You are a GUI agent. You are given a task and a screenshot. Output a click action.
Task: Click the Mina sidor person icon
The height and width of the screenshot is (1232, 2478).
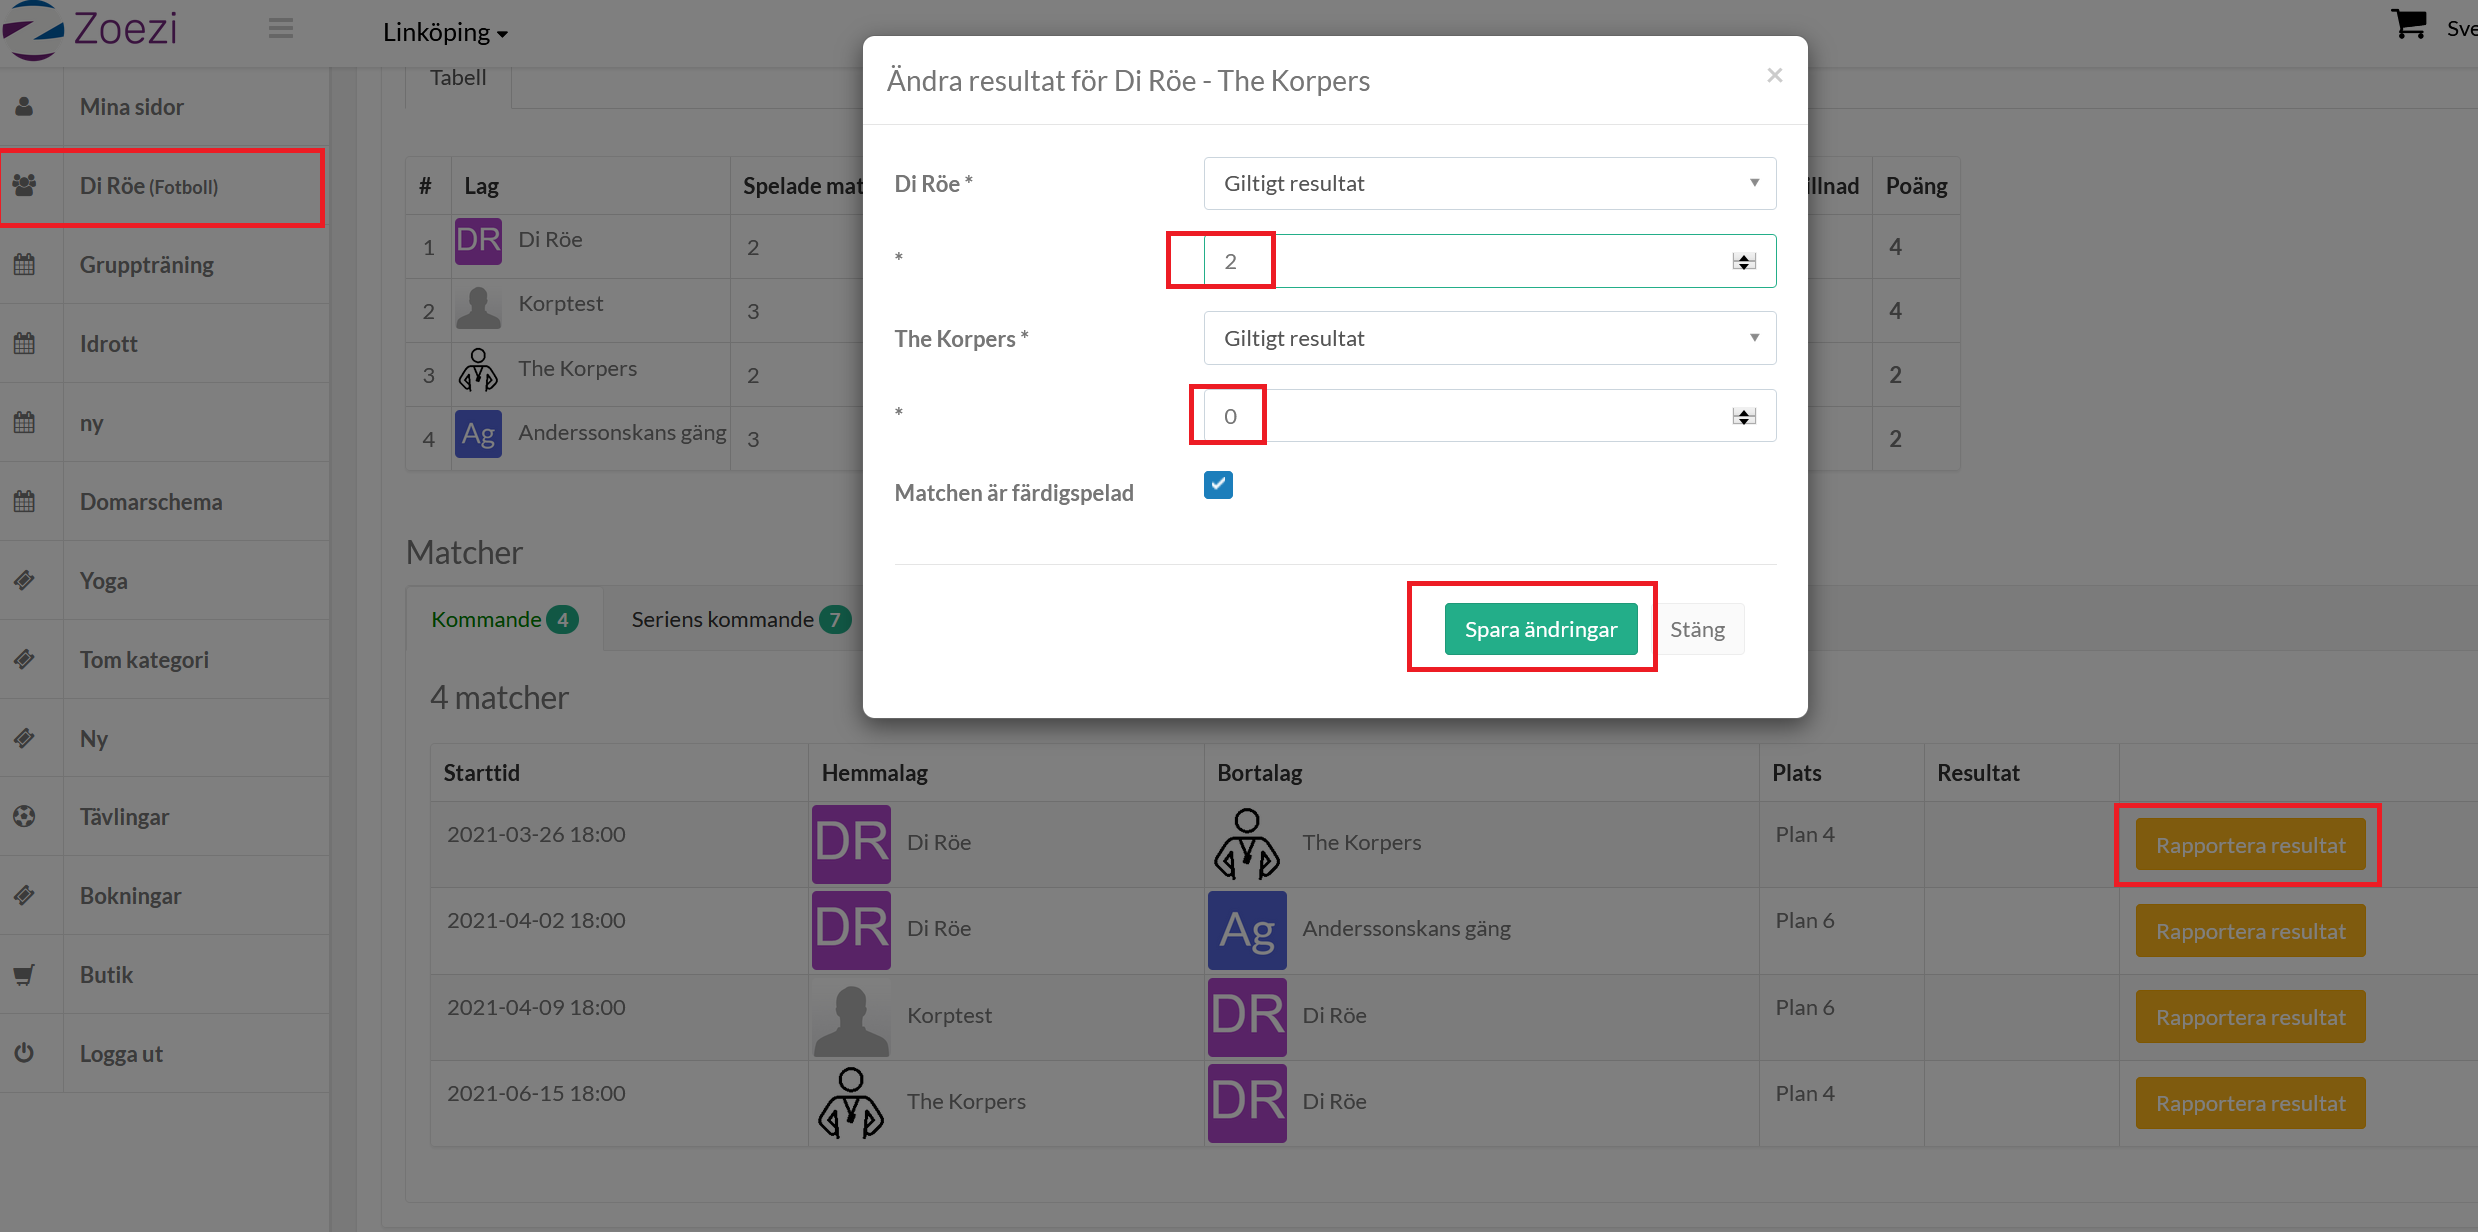click(25, 107)
